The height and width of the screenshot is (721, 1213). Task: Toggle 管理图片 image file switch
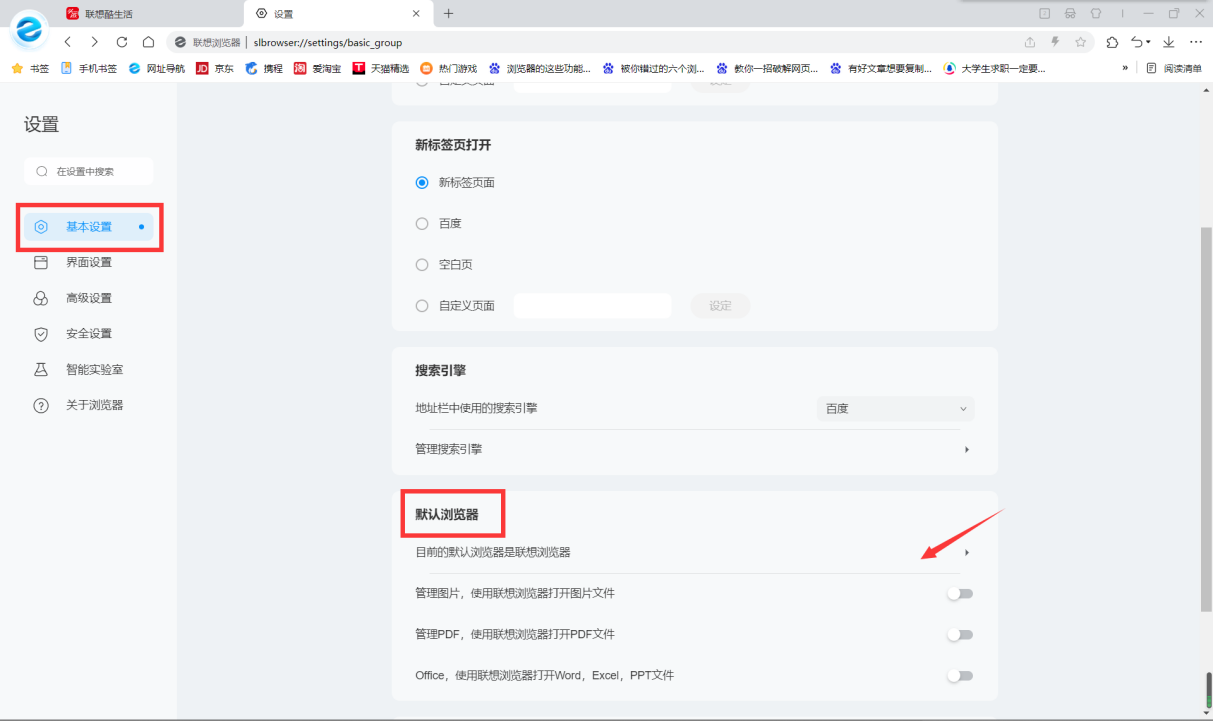960,594
